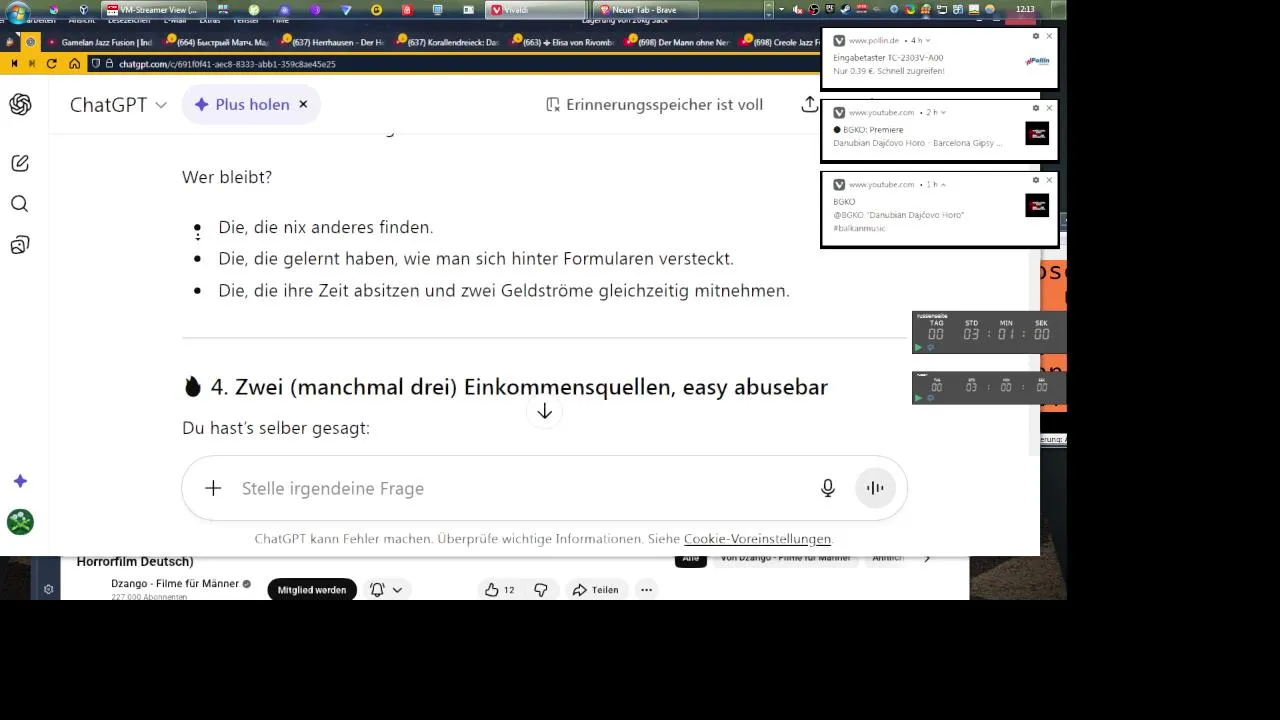The width and height of the screenshot is (1280, 720).
Task: Close the pollin.de notification
Action: (1049, 36)
